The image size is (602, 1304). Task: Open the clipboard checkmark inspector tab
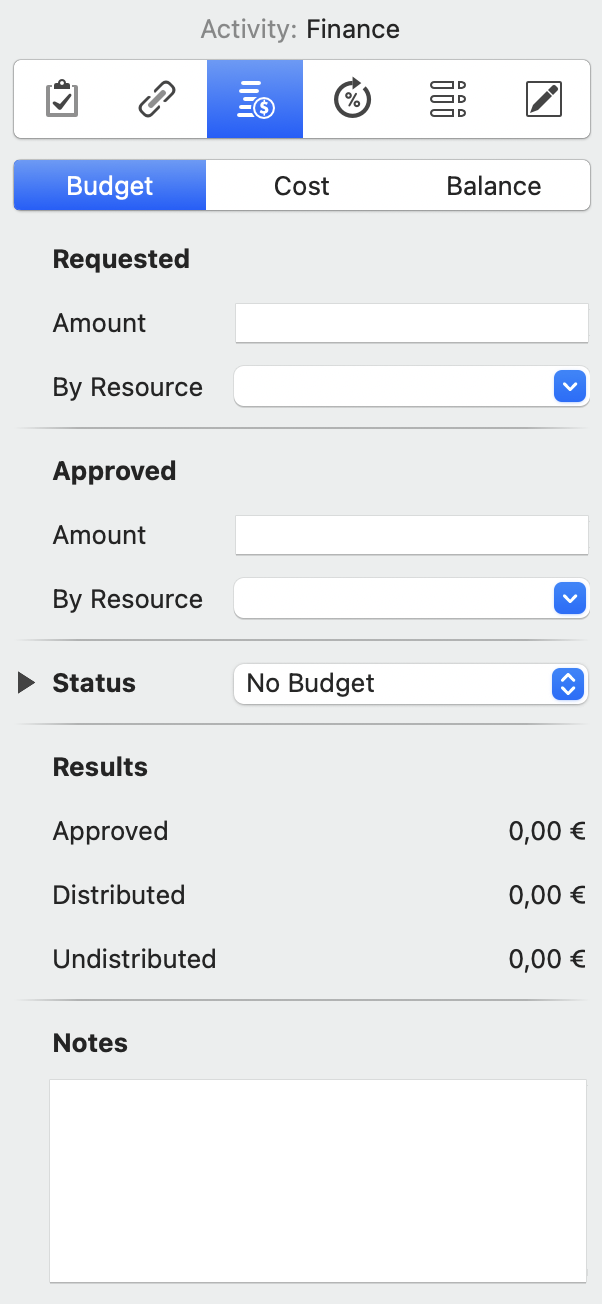[x=62, y=99]
